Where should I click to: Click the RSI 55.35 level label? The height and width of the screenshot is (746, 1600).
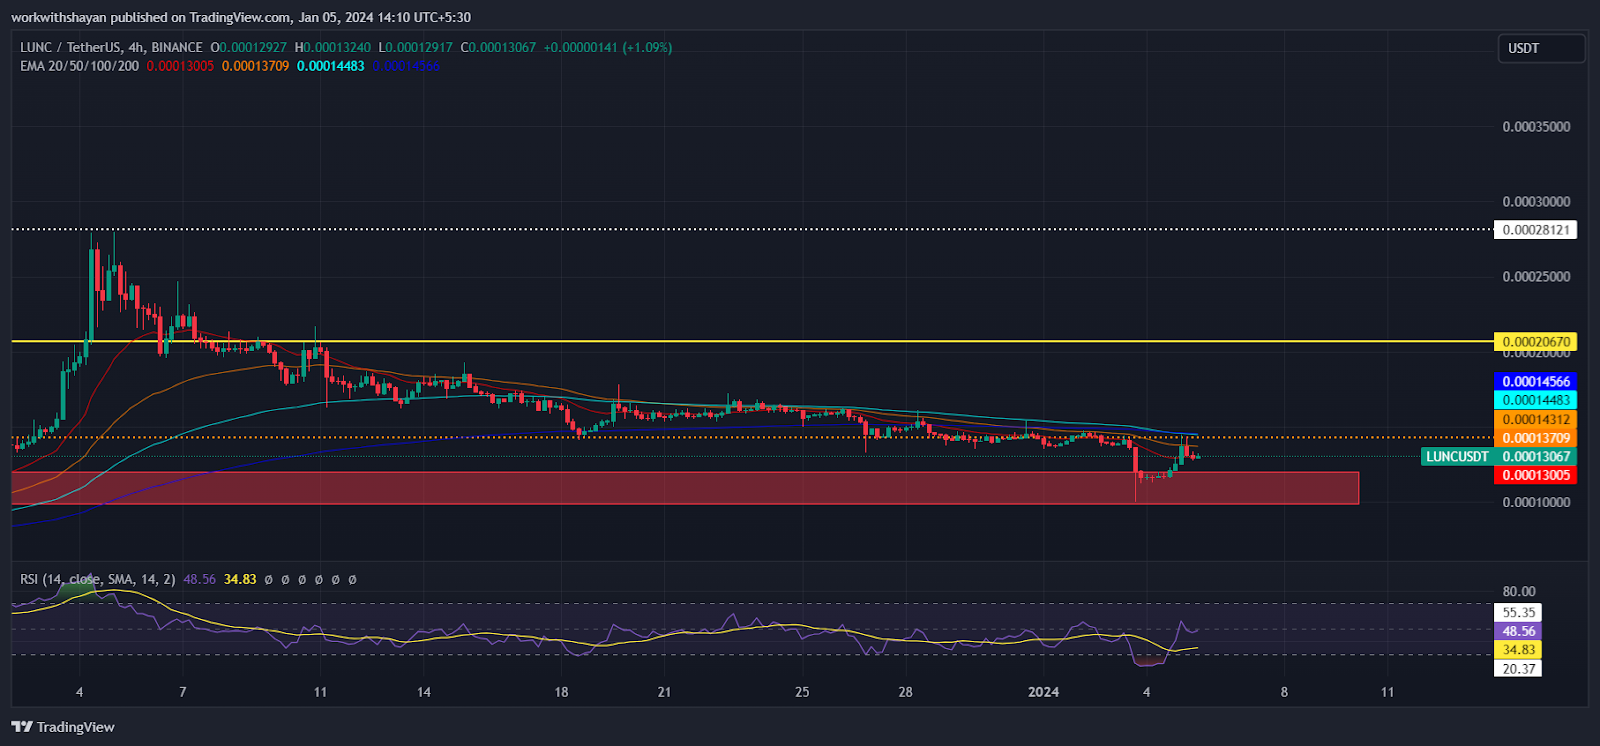click(1518, 612)
